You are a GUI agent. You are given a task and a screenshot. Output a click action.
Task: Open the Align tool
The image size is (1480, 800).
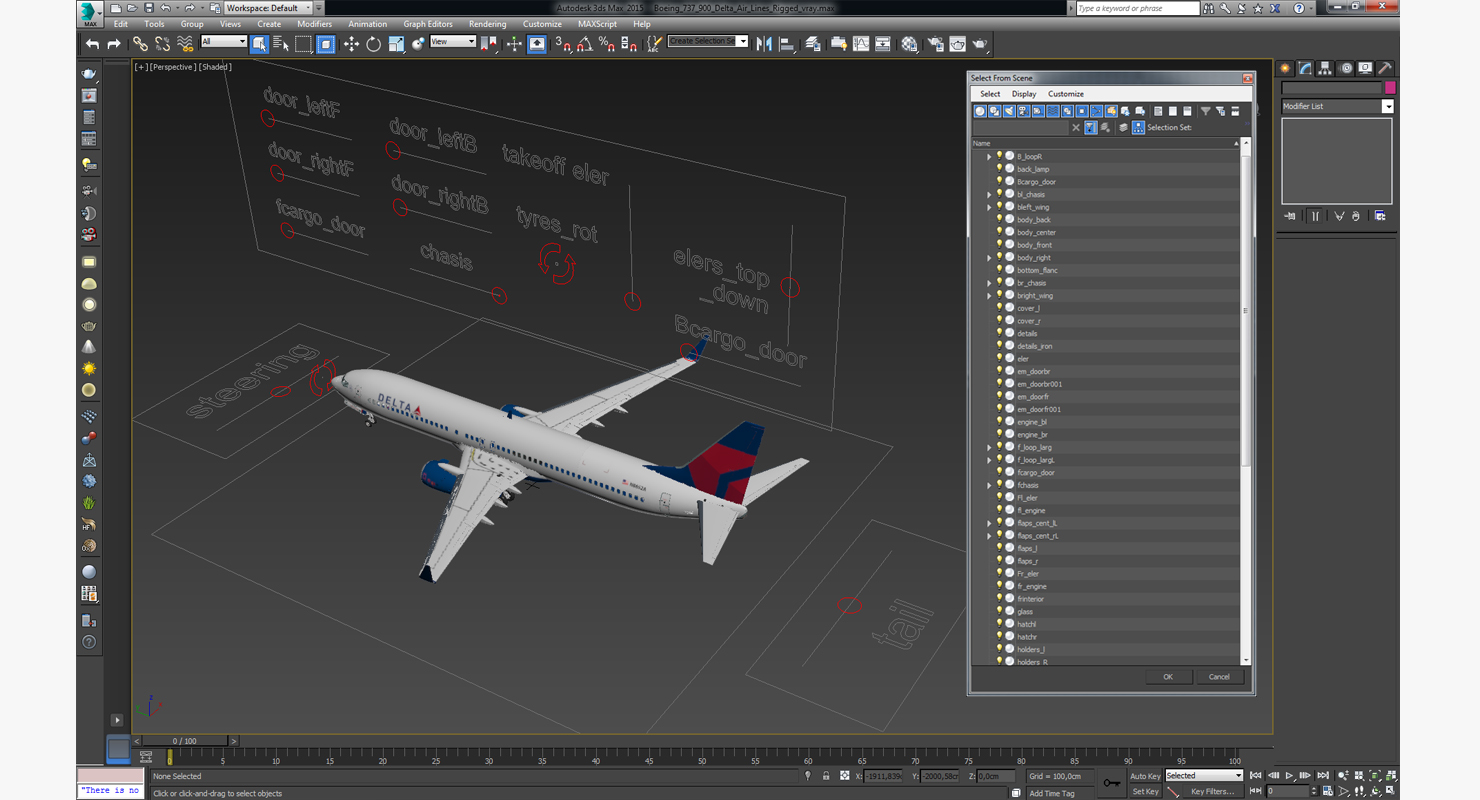coord(787,44)
